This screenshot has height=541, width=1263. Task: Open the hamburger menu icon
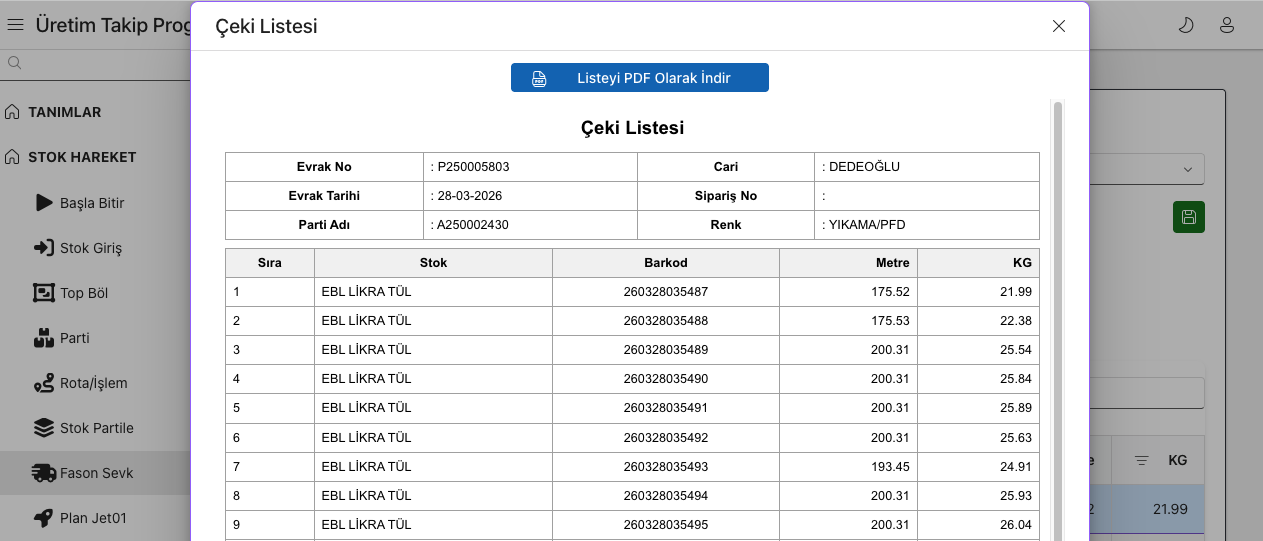coord(15,25)
